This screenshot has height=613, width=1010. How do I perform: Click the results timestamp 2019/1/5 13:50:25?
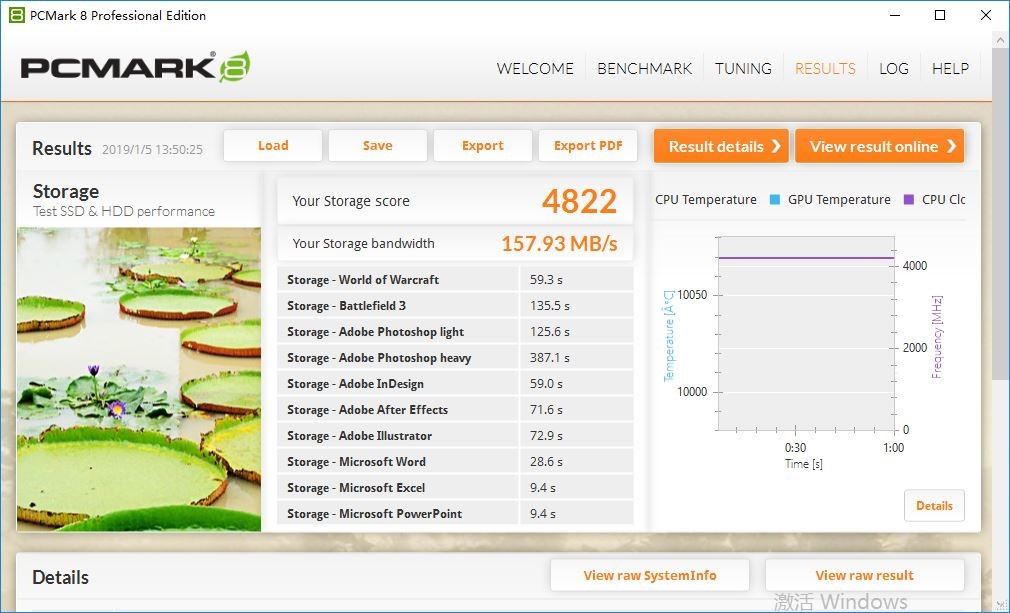click(x=152, y=149)
